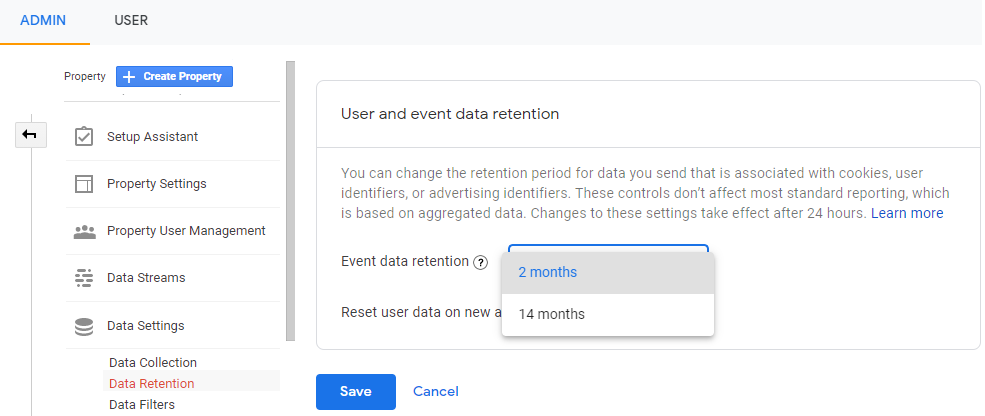
Task: Open Data Filters under Data Settings
Action: [x=141, y=404]
